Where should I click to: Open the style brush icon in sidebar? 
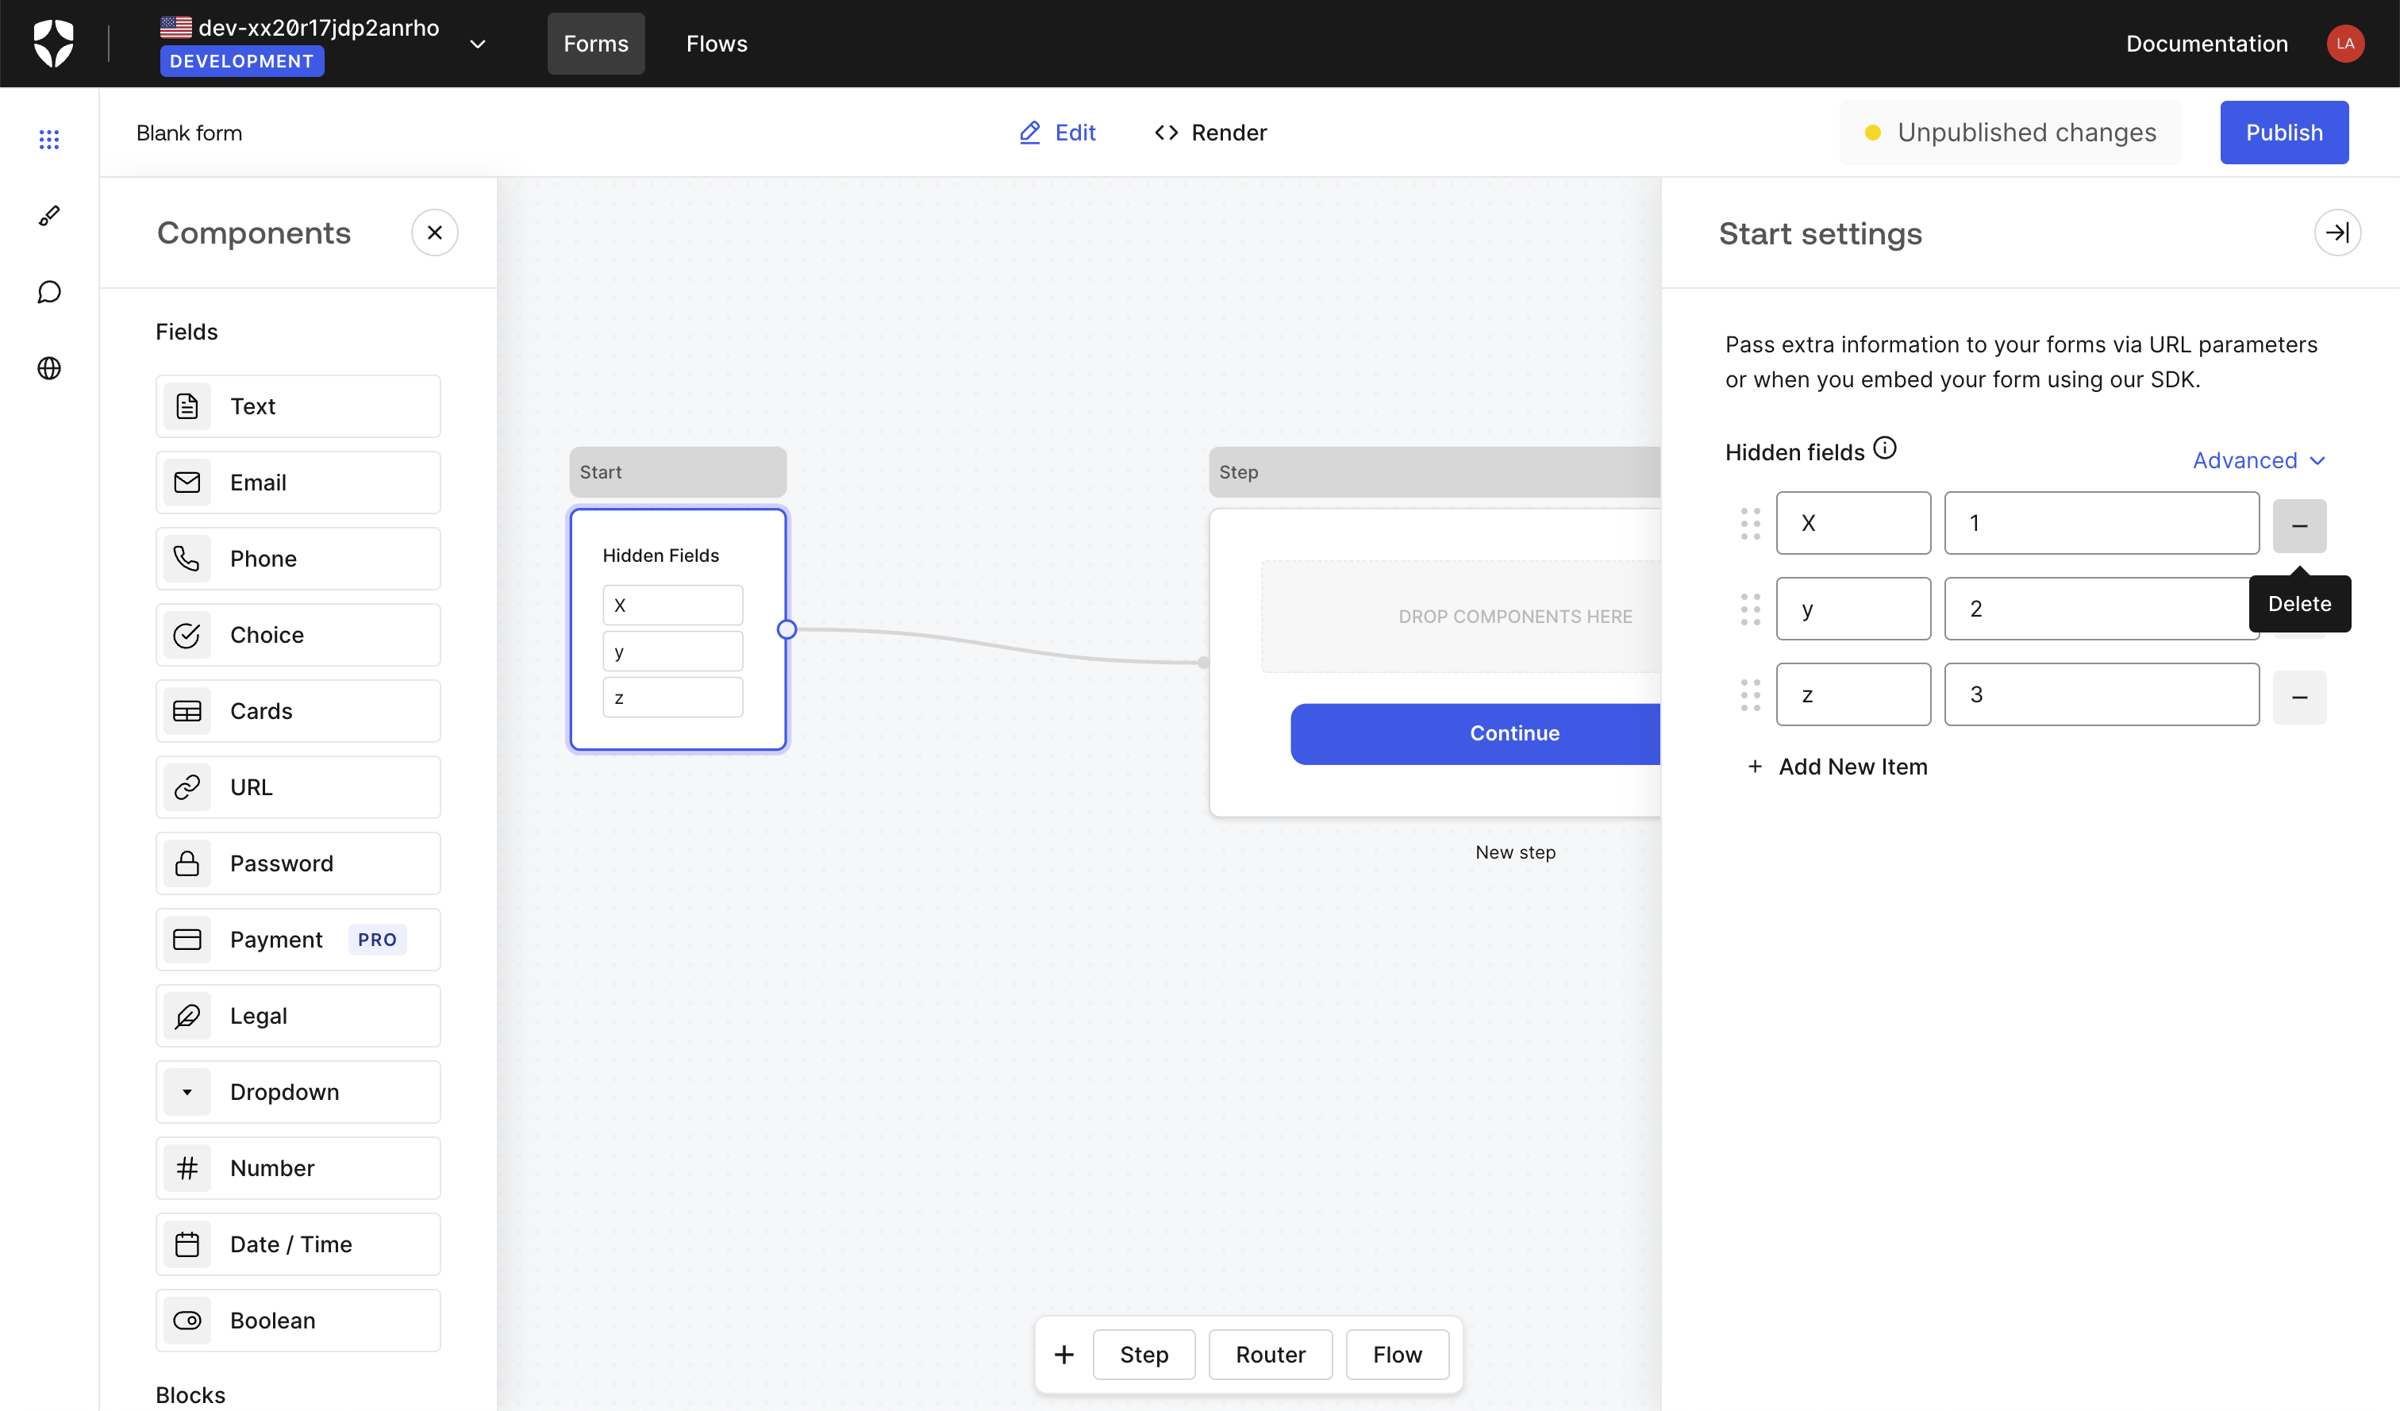[x=49, y=215]
